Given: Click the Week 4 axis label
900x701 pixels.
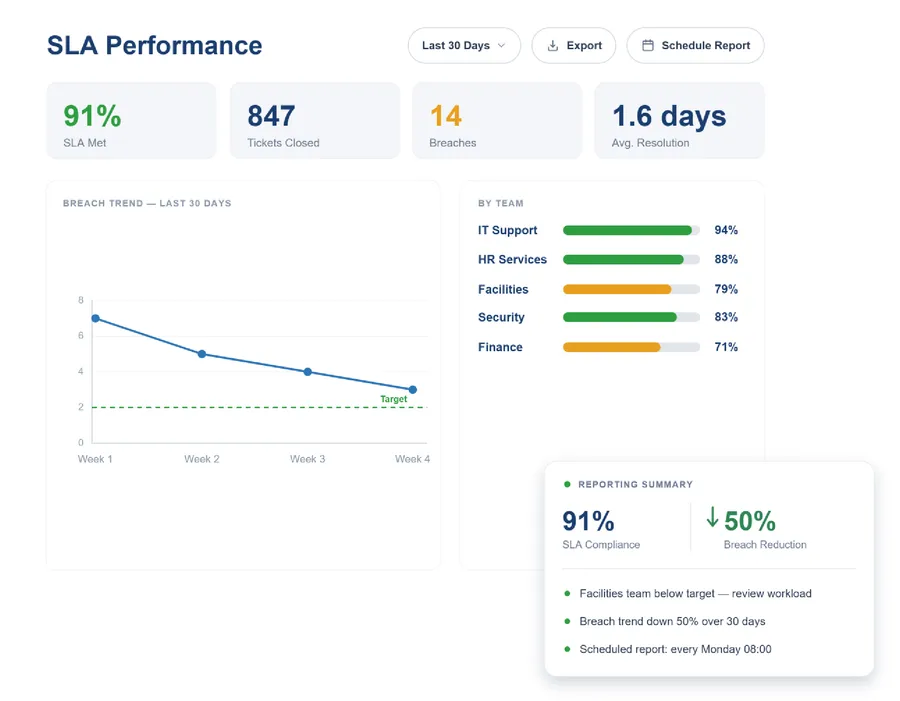Looking at the screenshot, I should [x=412, y=459].
